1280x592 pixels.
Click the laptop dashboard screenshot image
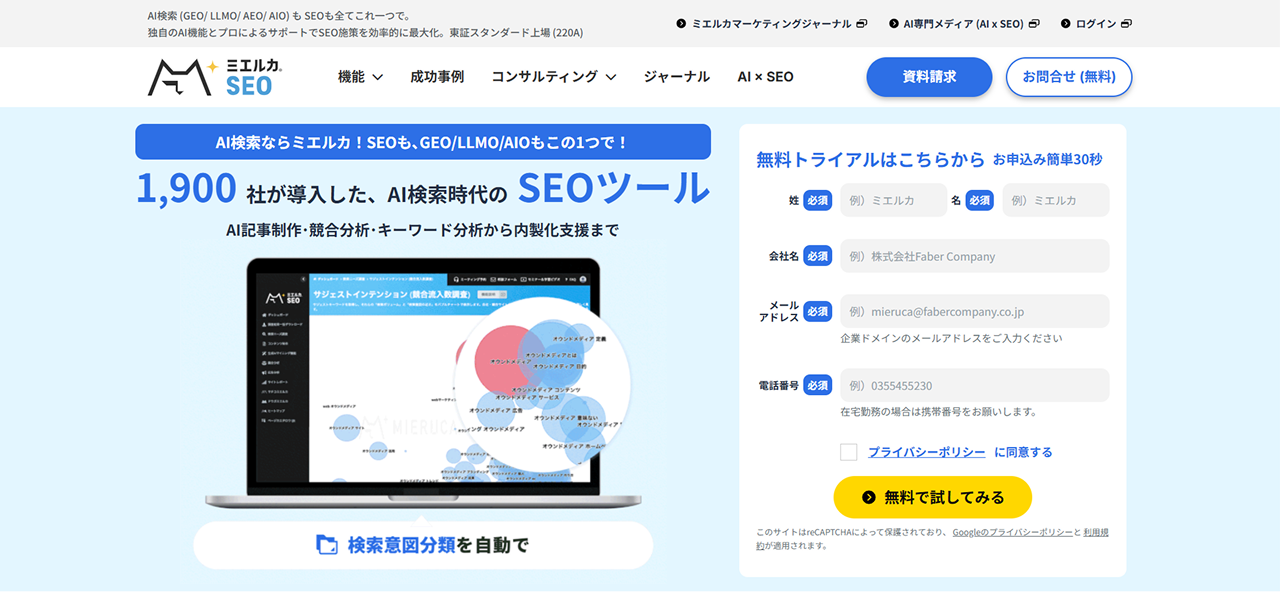click(x=423, y=383)
